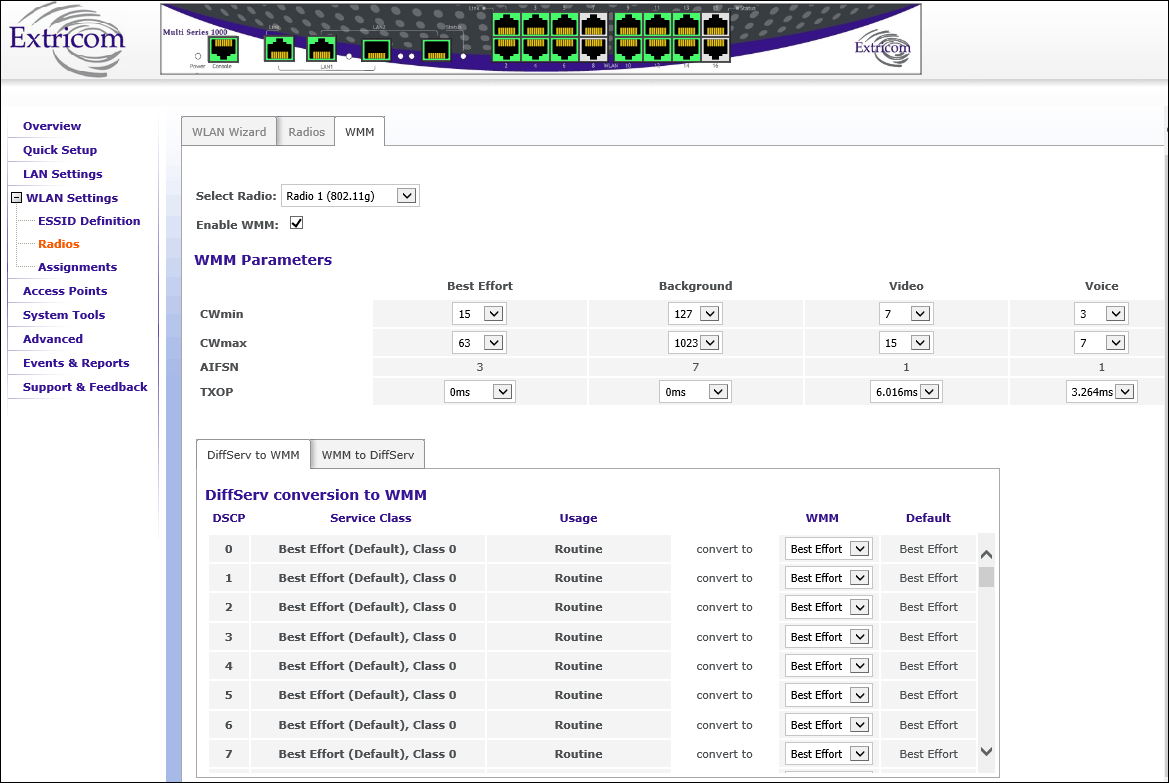This screenshot has height=783, width=1169.
Task: Switch to the Radios tab
Action: tap(306, 131)
